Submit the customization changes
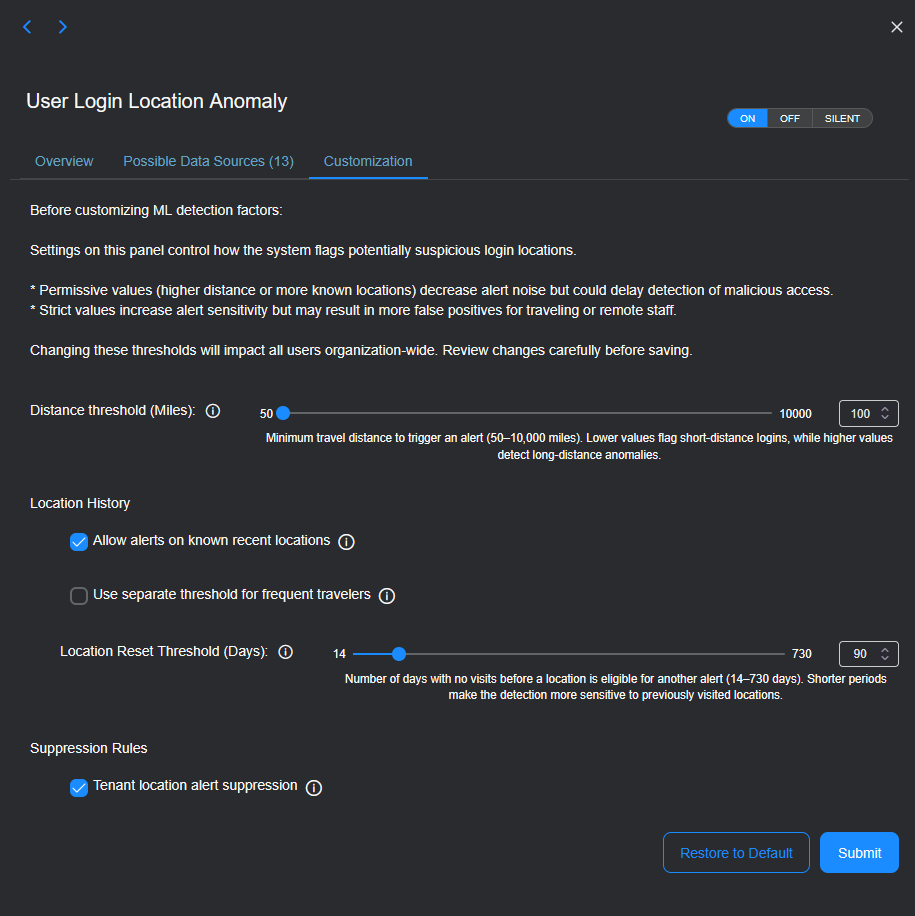 pos(859,853)
